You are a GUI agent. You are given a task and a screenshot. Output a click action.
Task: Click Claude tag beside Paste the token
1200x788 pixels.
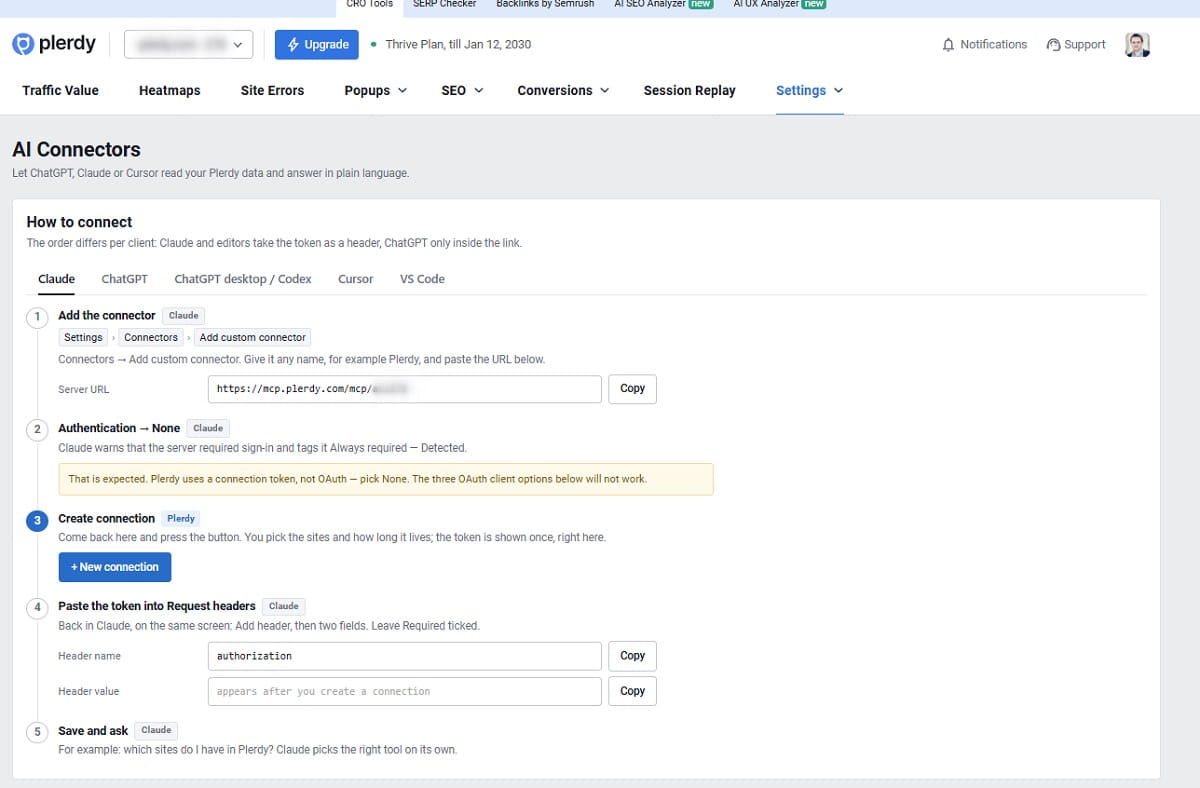pos(284,606)
